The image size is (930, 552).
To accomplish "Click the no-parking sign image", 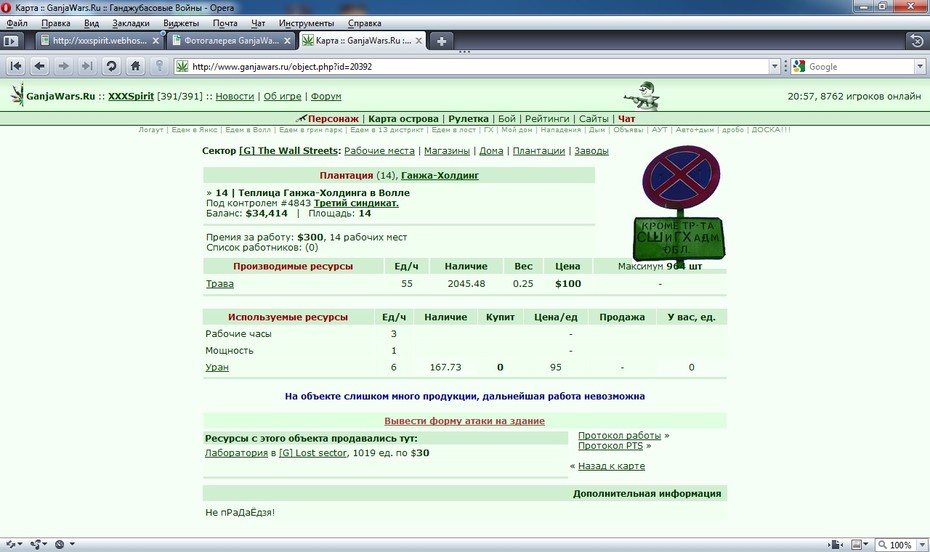I will (680, 205).
